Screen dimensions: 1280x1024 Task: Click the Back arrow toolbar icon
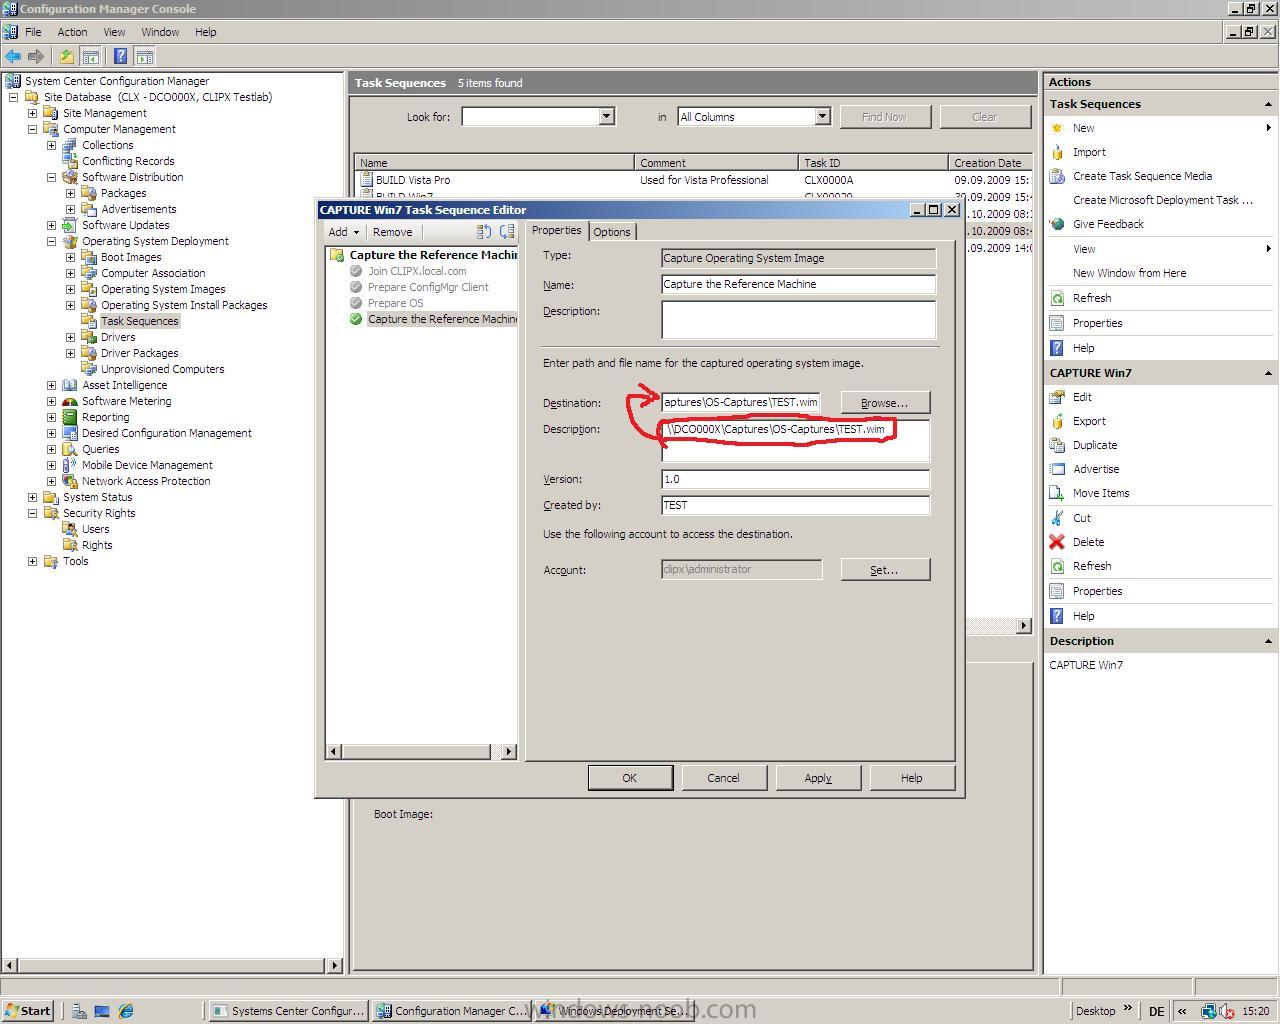tap(13, 57)
